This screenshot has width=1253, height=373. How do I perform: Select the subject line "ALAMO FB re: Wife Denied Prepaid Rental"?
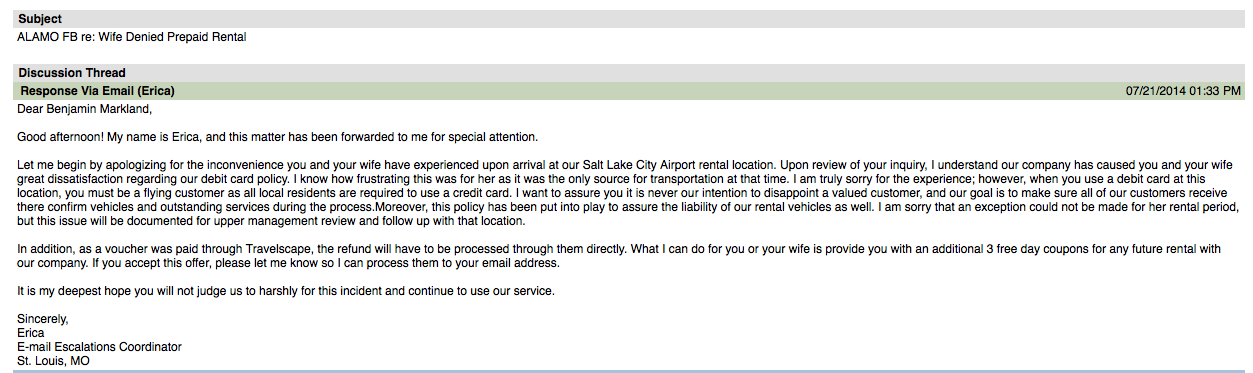132,37
